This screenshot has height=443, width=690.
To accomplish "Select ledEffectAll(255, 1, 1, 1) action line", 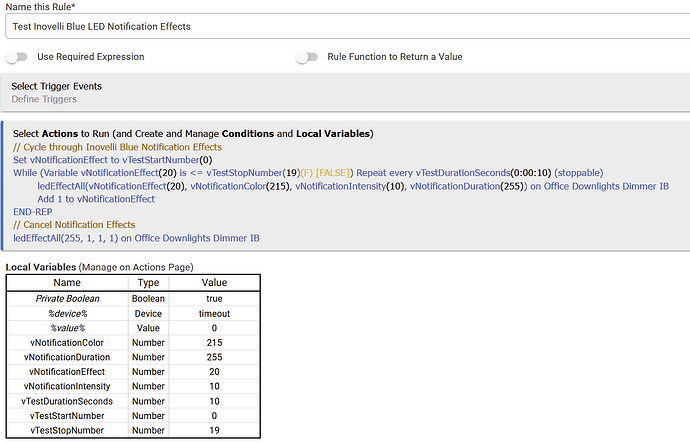I will click(x=136, y=238).
